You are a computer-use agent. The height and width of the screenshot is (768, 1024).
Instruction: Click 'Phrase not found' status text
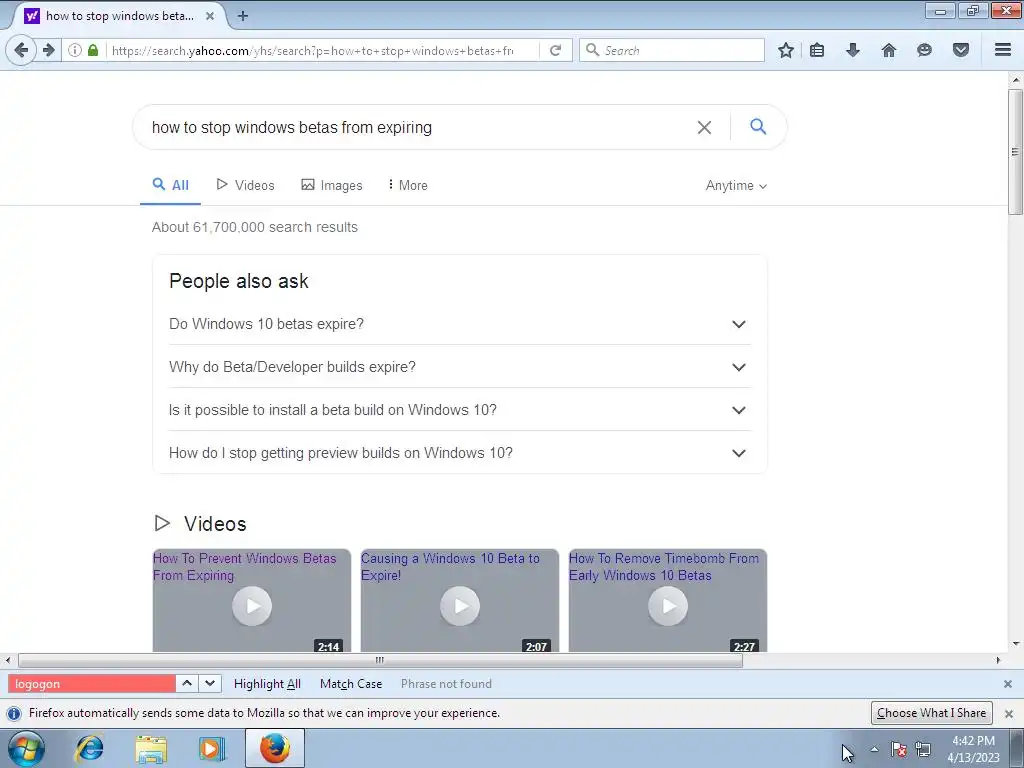pyautogui.click(x=446, y=684)
